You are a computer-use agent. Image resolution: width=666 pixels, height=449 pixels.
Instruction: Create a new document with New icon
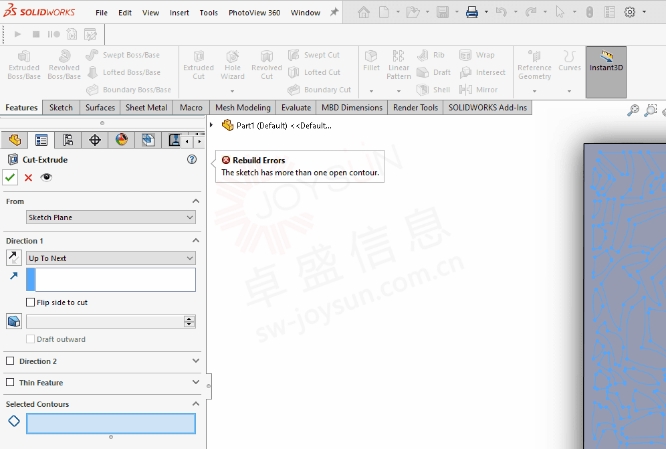(x=384, y=12)
